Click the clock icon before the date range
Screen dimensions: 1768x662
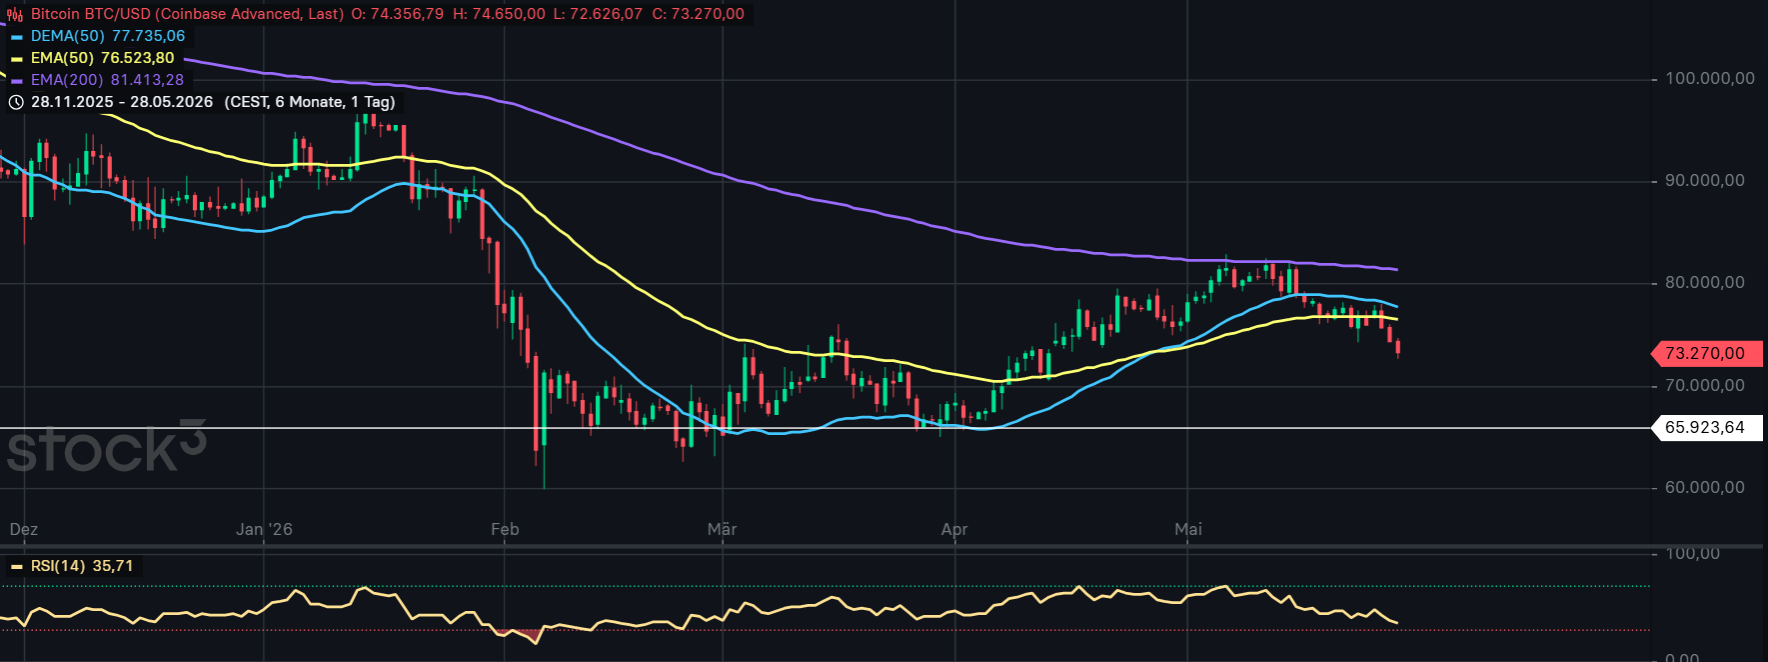click(x=16, y=102)
